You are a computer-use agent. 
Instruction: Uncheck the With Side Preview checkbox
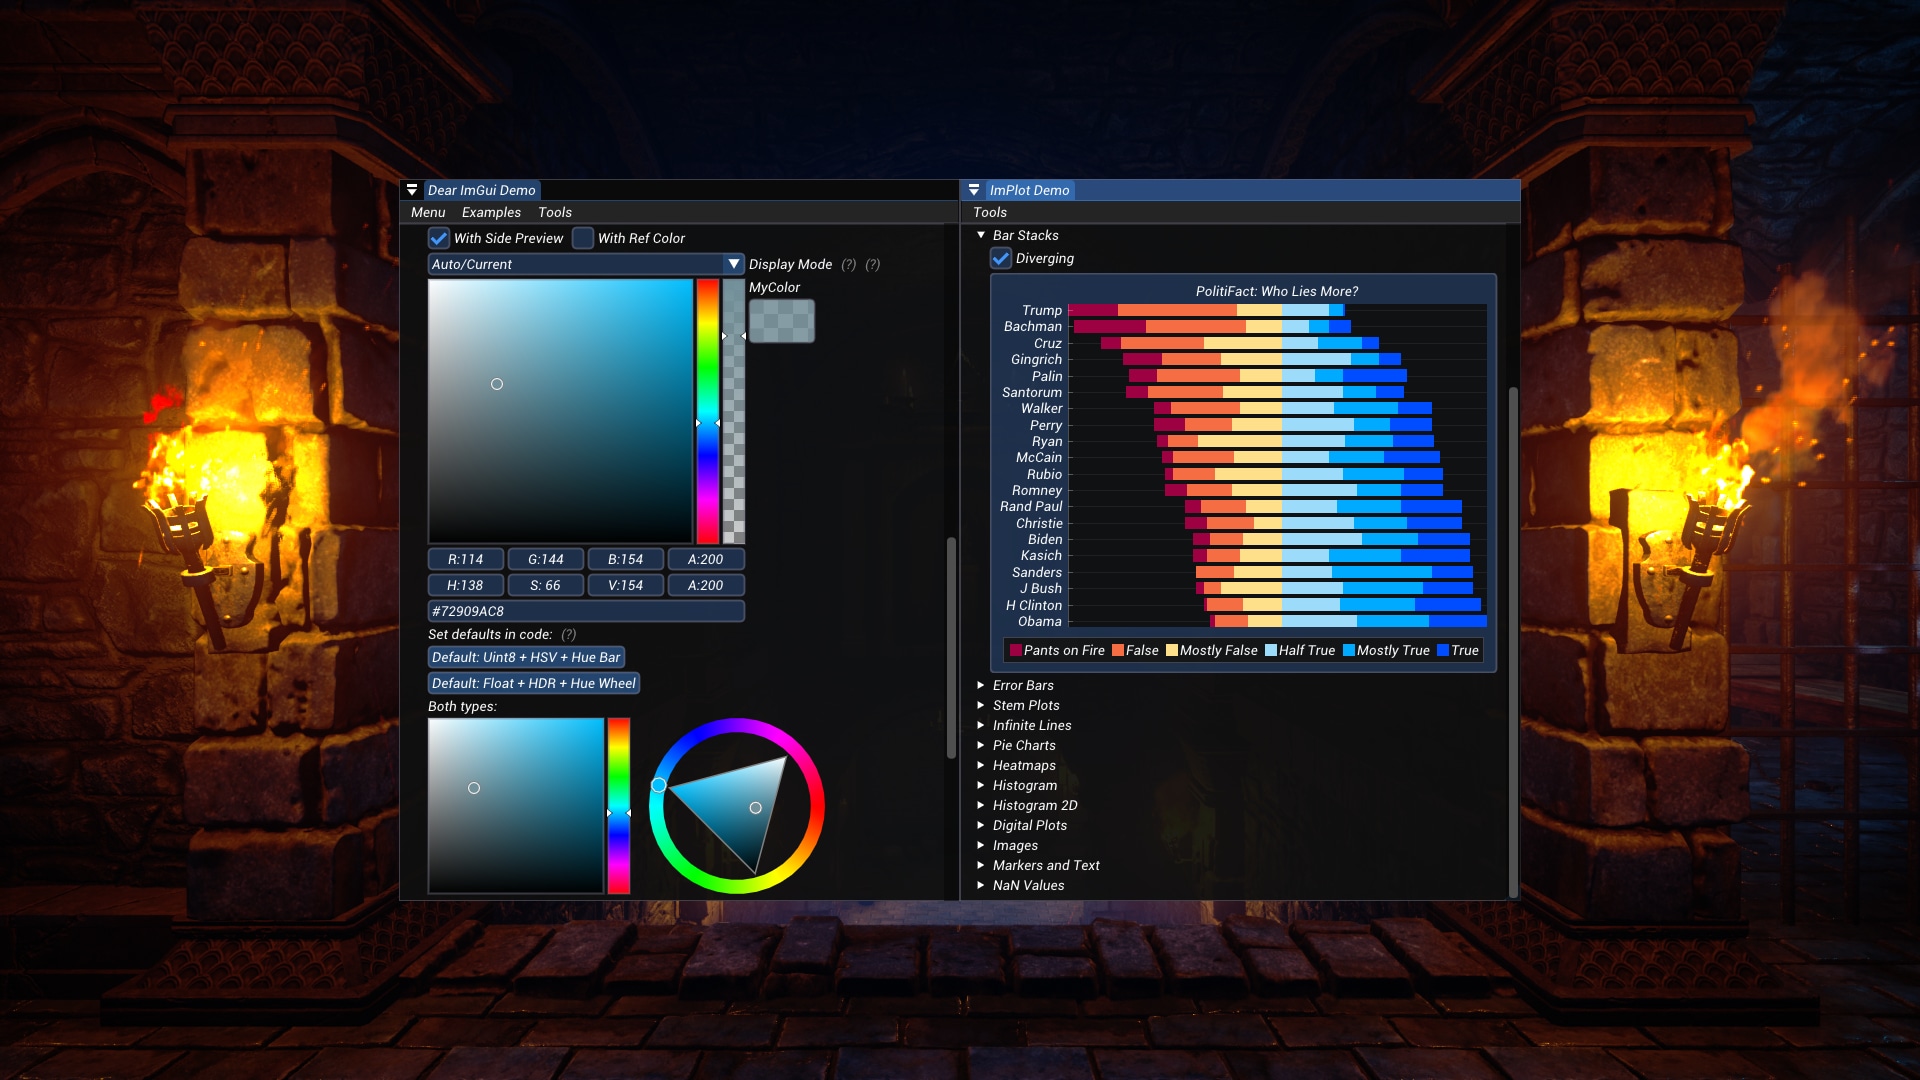439,238
